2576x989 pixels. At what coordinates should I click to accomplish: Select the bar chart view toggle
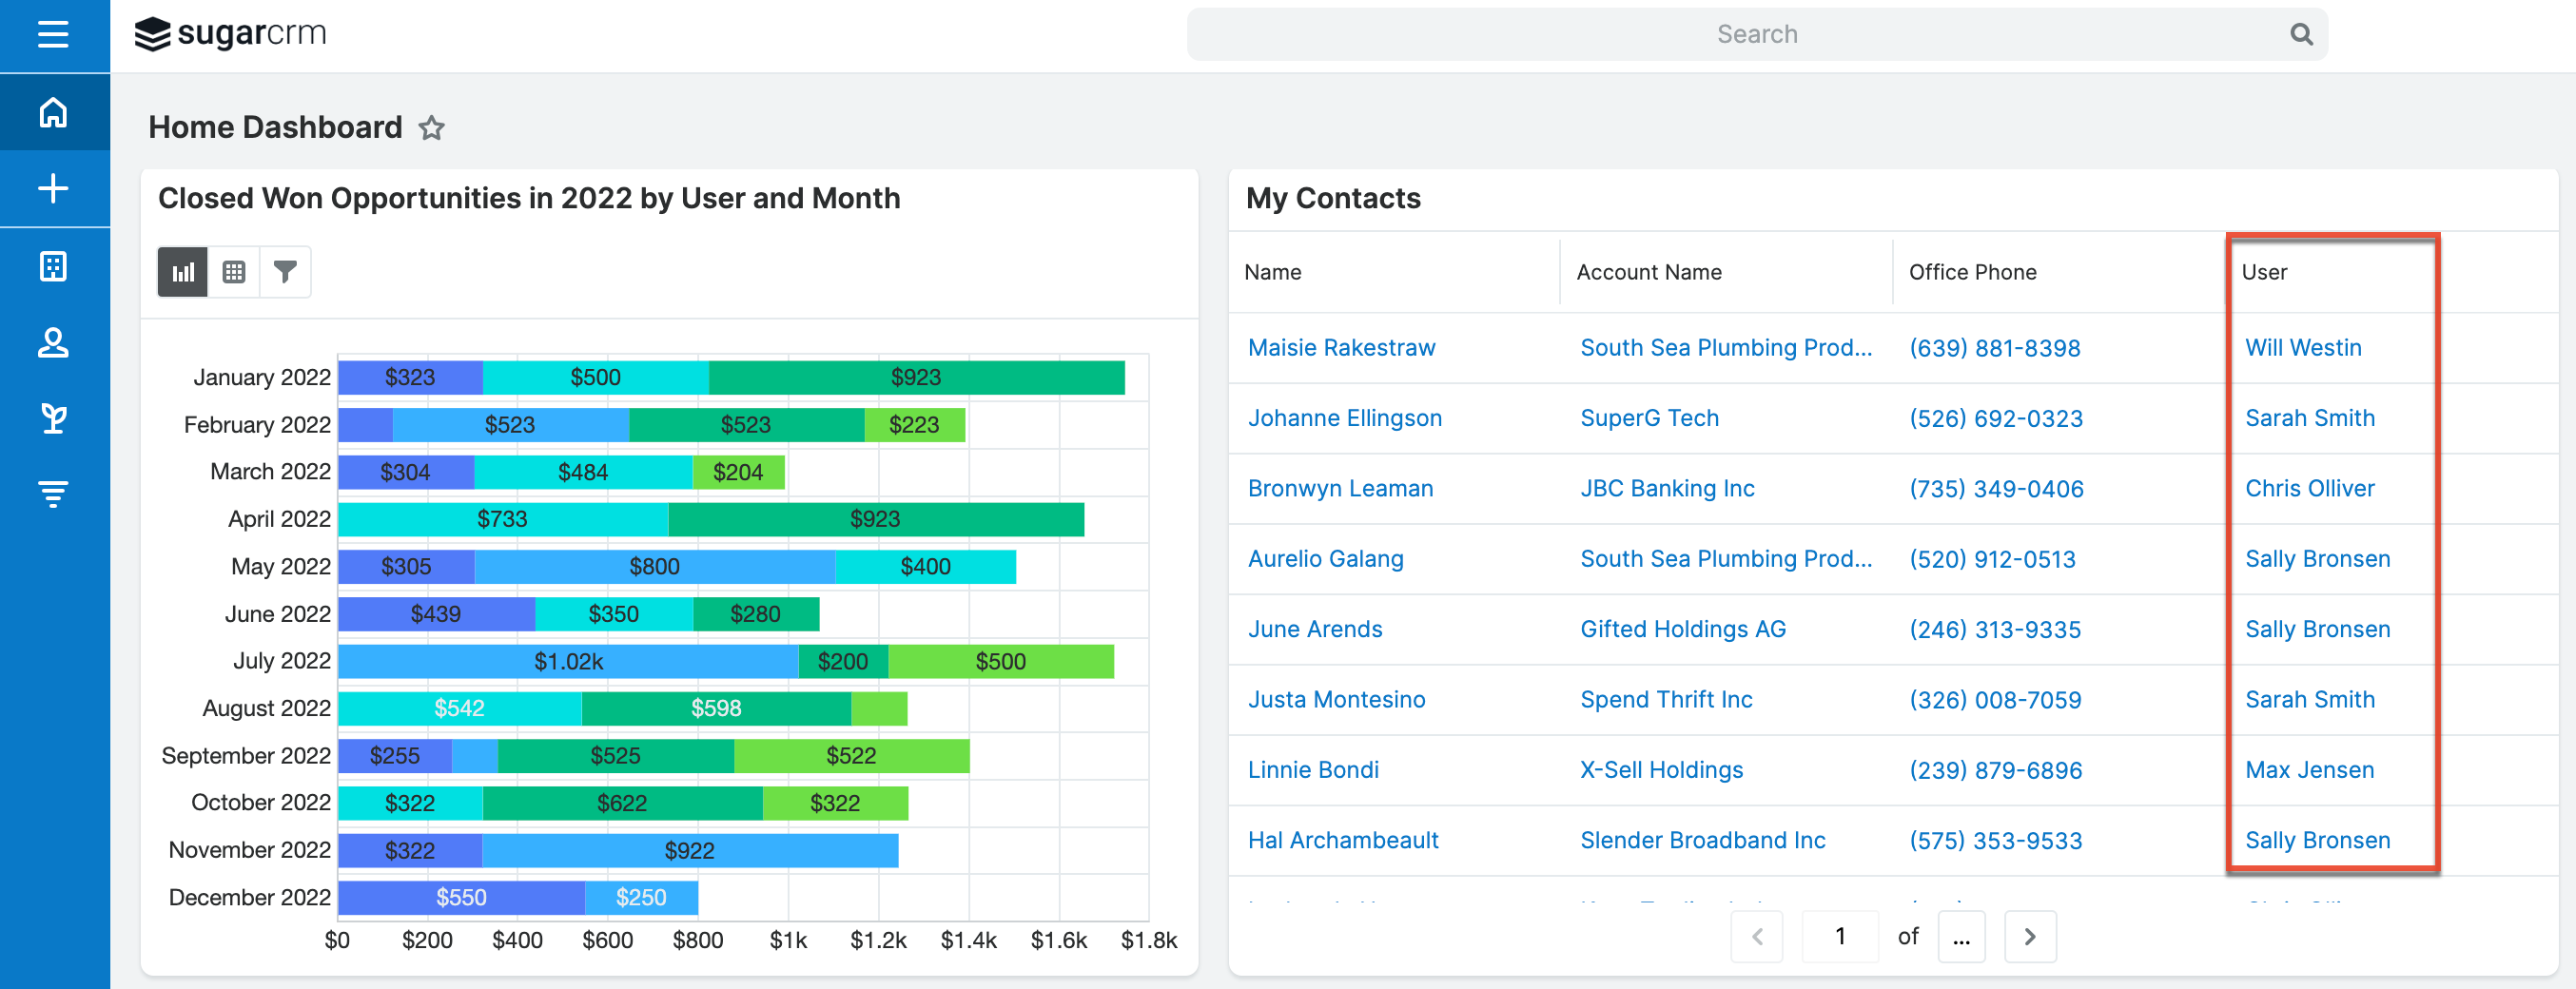(181, 271)
